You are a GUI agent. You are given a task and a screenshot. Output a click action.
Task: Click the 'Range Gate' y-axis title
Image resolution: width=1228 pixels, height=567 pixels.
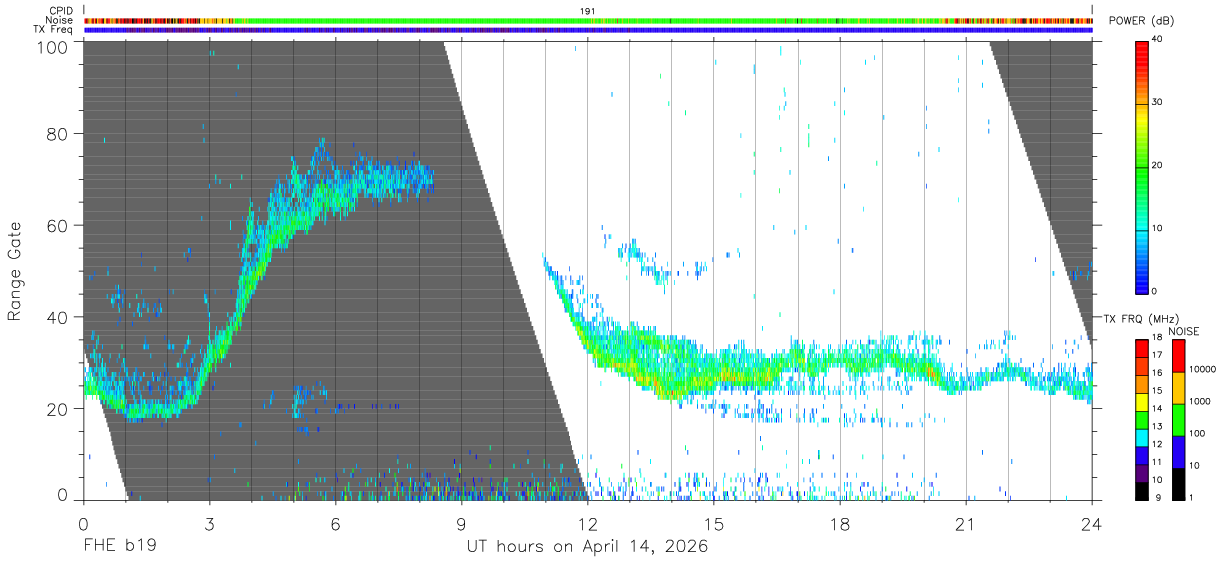pos(15,271)
